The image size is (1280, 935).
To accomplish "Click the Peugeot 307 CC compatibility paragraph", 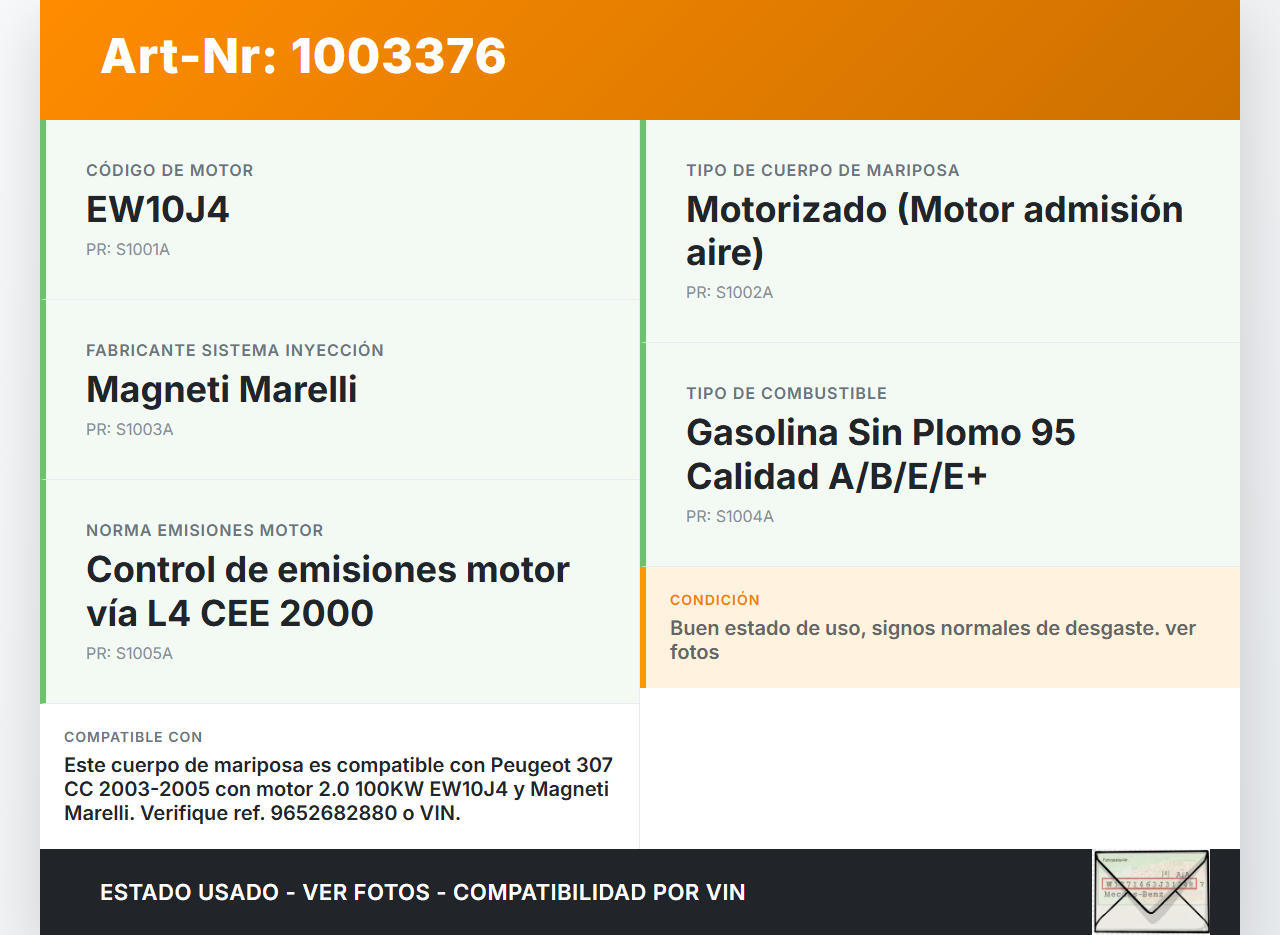I will tap(339, 789).
